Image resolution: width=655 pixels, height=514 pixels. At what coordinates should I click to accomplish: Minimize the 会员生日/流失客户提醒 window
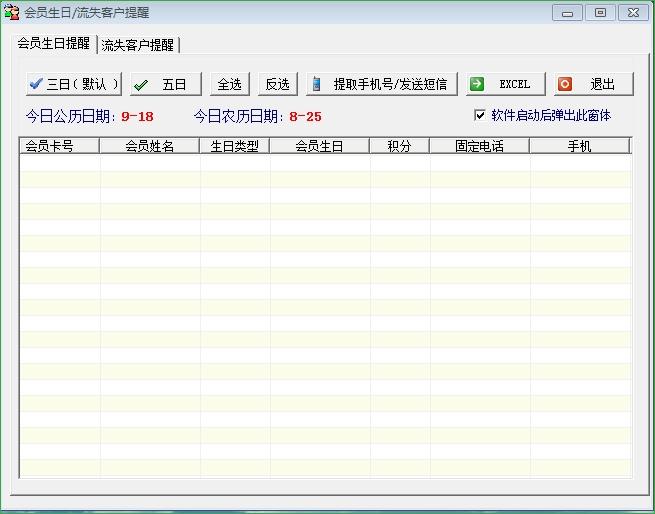click(x=567, y=13)
